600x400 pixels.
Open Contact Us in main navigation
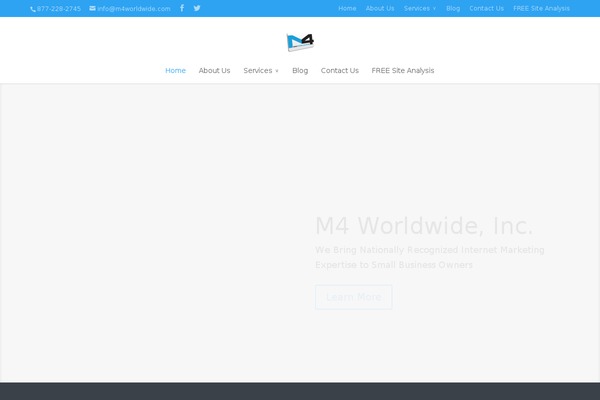coord(340,70)
